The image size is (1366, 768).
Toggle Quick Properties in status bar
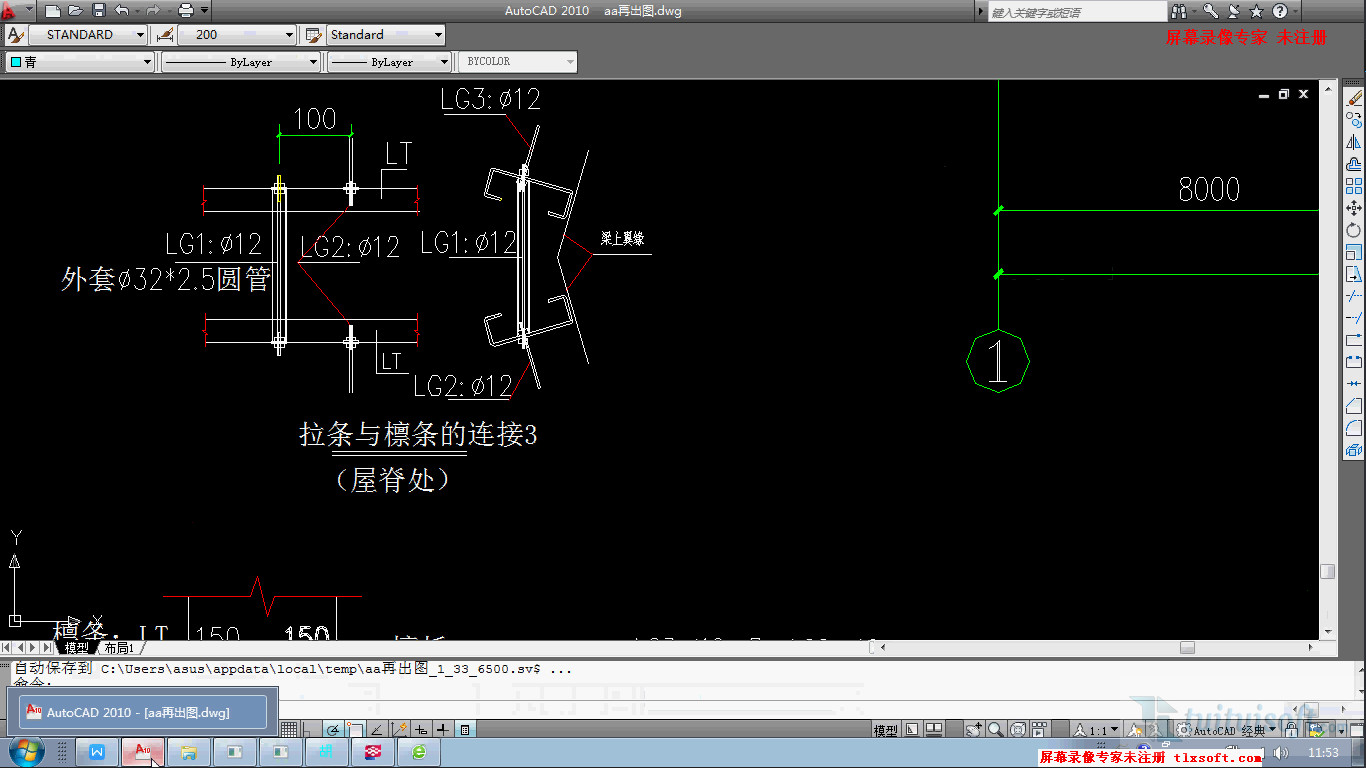coord(465,730)
